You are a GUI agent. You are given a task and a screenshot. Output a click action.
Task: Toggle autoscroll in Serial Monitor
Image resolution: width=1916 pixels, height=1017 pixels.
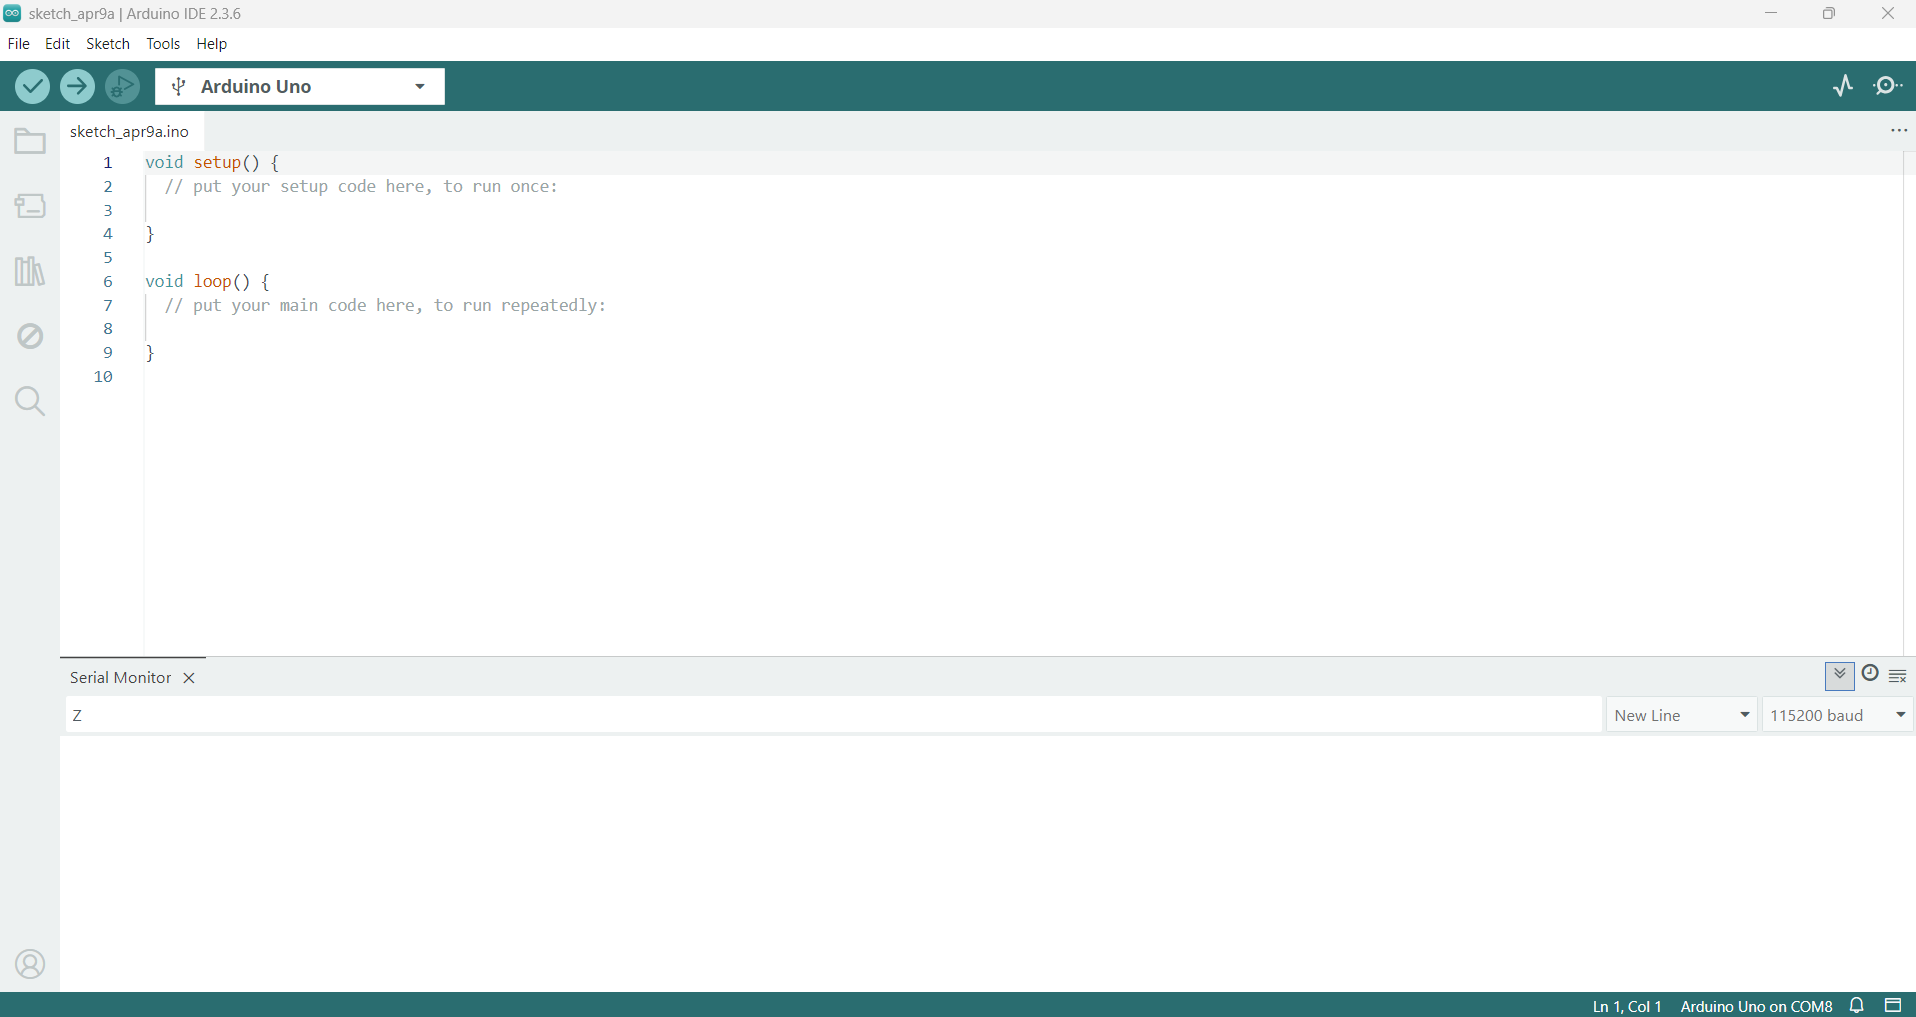(1840, 675)
